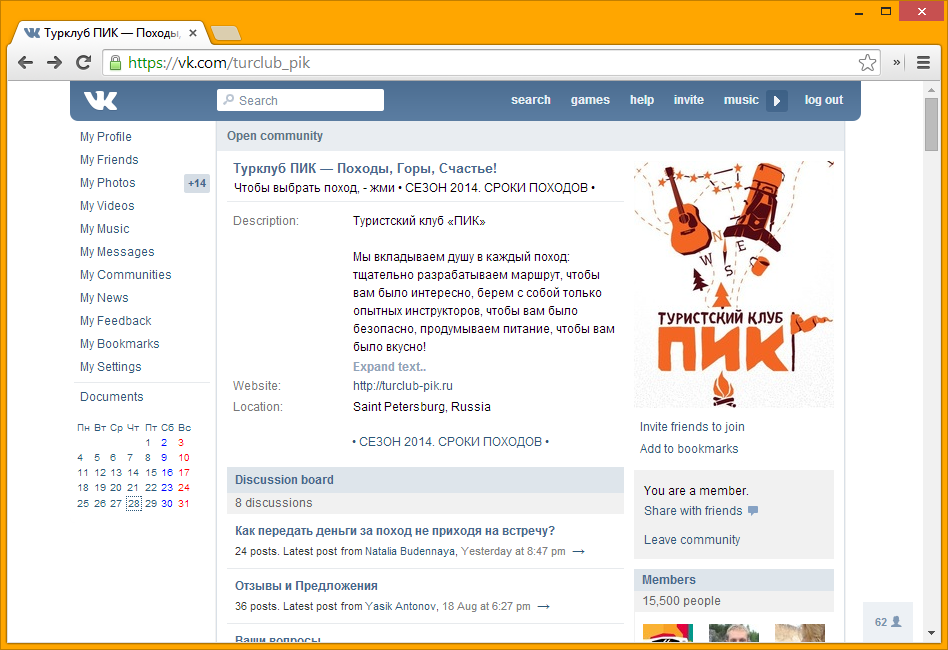Open My Feedback
This screenshot has width=948, height=650.
coord(115,320)
